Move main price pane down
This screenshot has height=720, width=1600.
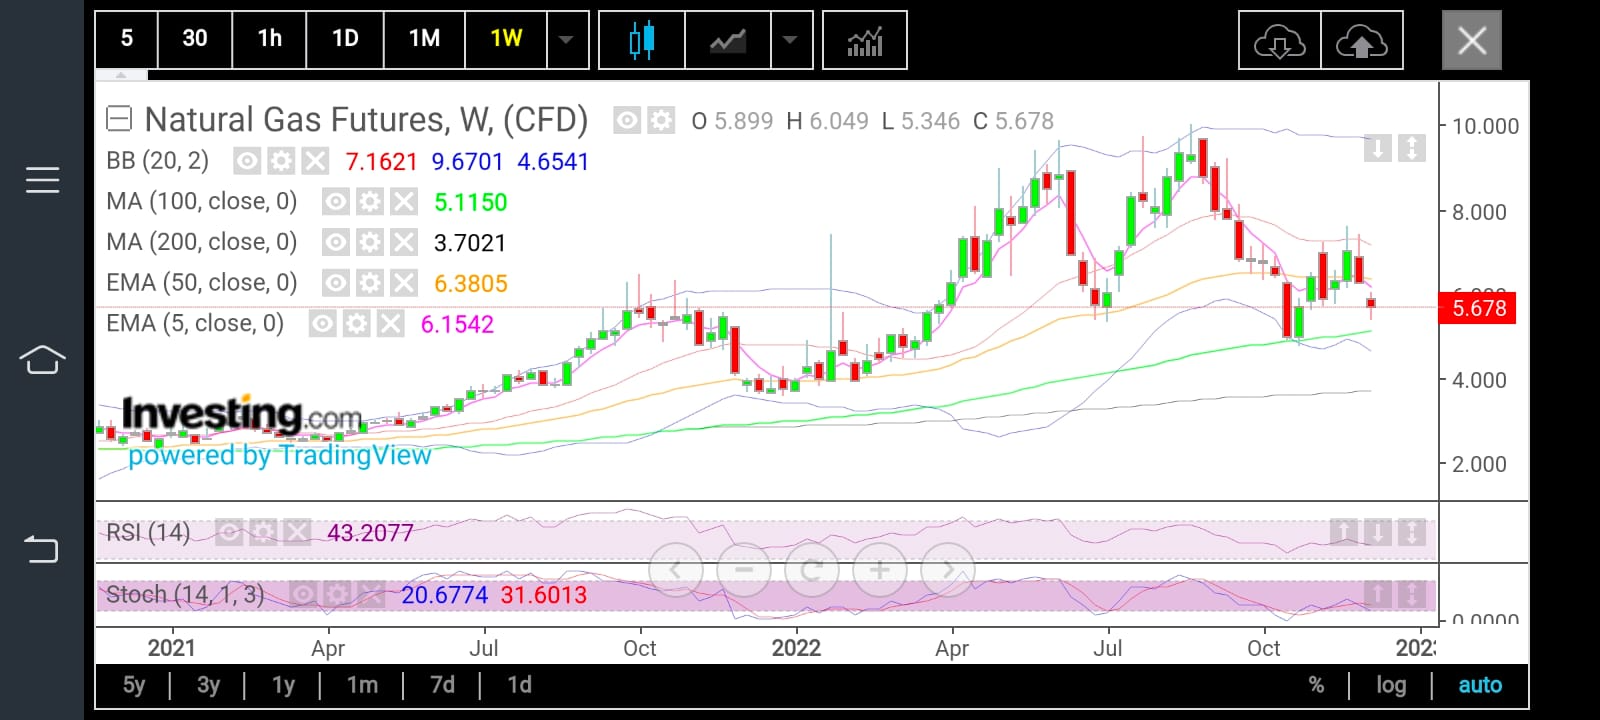[1377, 149]
